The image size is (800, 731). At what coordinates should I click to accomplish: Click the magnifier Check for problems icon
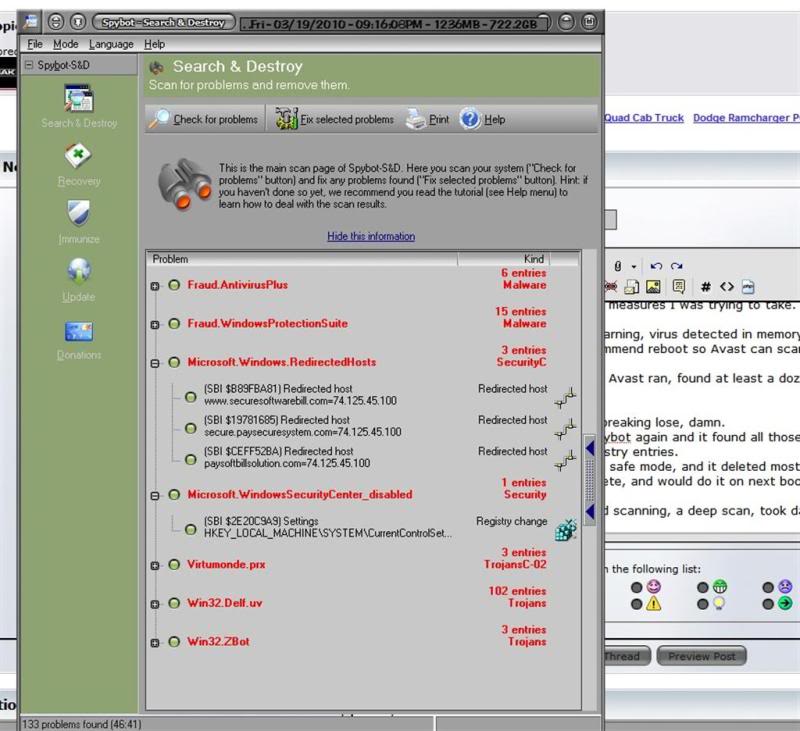[x=159, y=119]
